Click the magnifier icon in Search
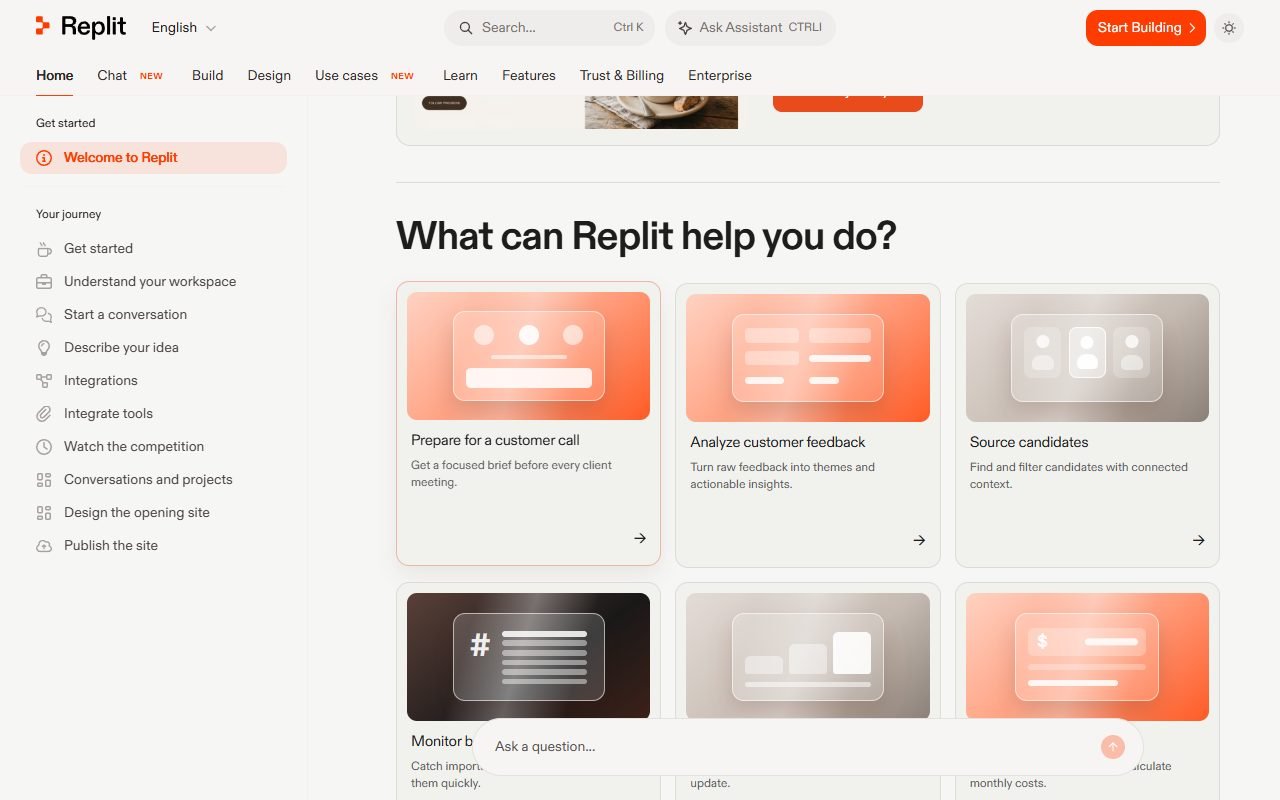1280x800 pixels. 466,28
